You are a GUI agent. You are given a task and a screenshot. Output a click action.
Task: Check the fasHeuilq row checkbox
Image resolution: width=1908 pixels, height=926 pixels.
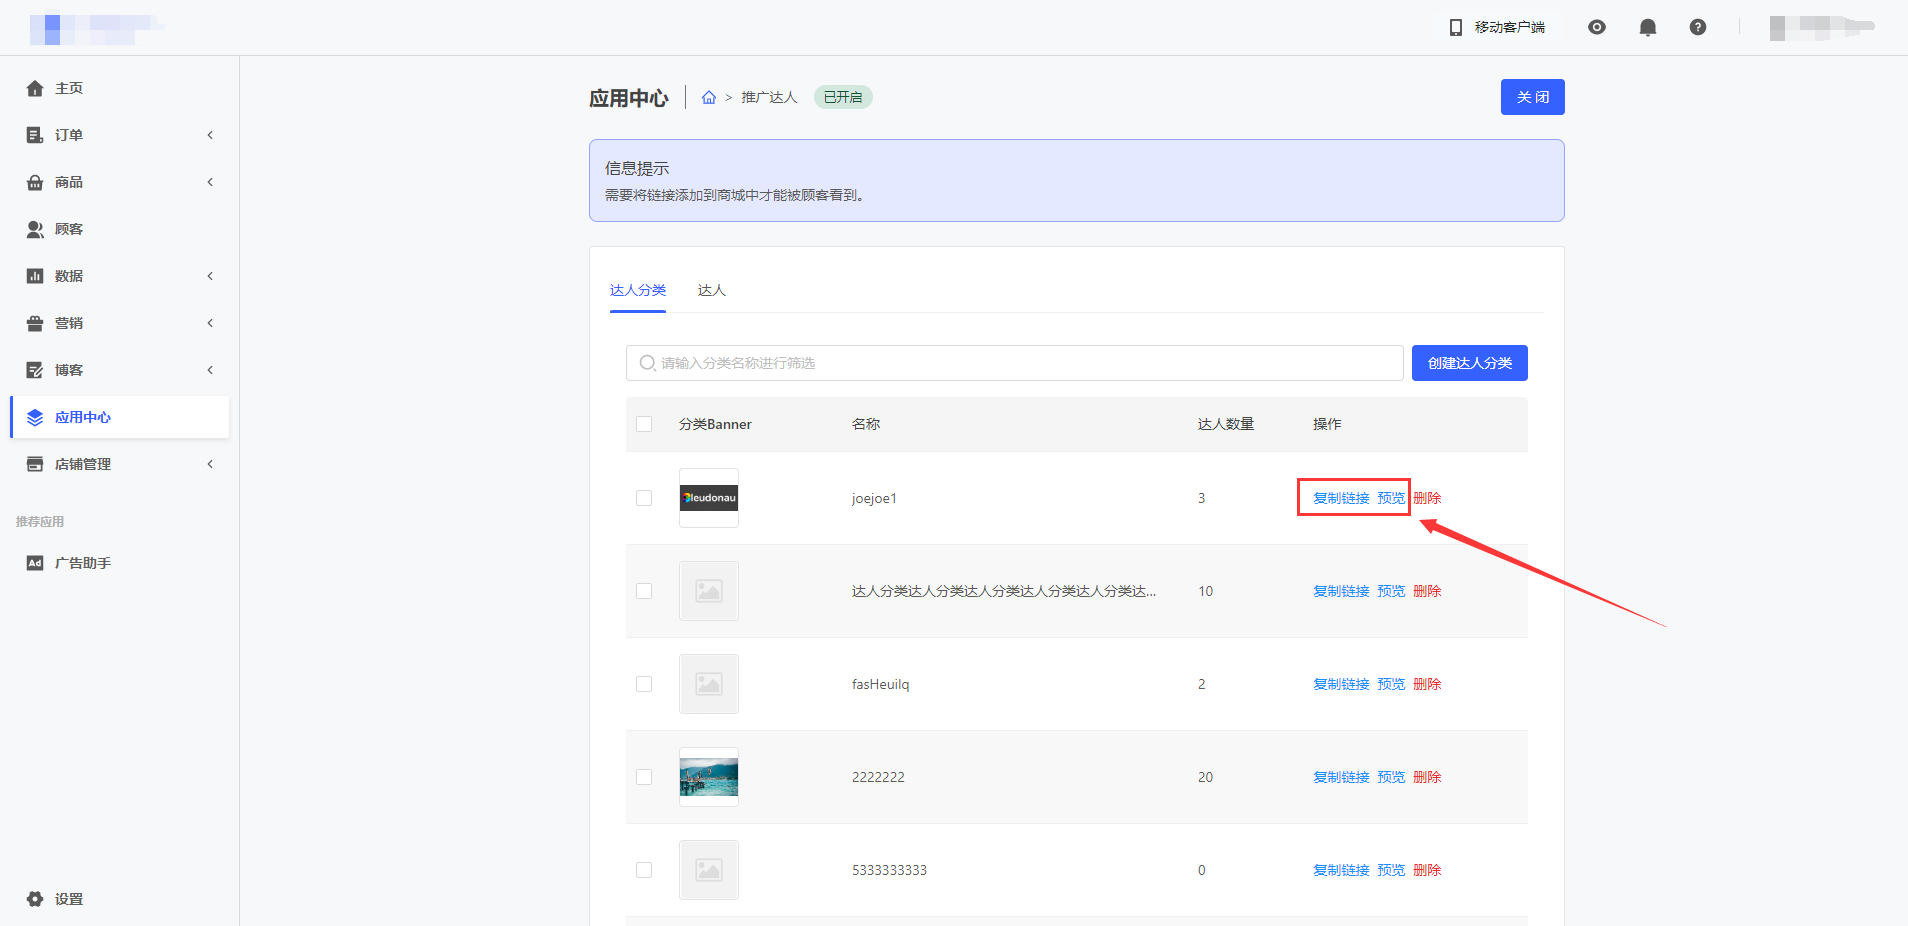click(644, 684)
